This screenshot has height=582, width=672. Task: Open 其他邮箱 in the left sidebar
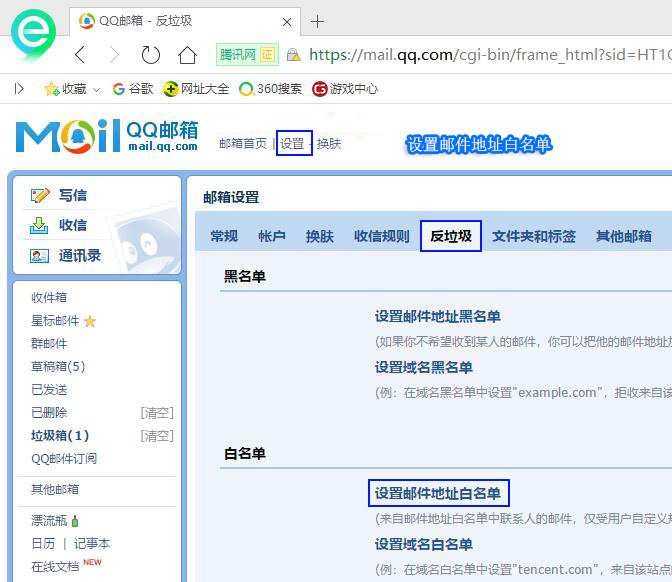pos(55,489)
